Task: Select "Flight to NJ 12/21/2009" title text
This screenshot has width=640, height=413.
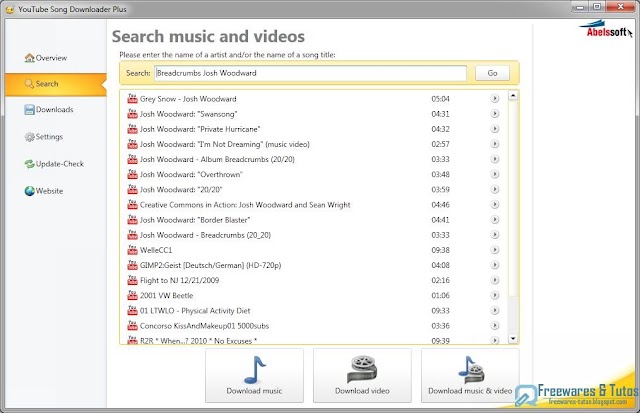Action: (x=180, y=280)
